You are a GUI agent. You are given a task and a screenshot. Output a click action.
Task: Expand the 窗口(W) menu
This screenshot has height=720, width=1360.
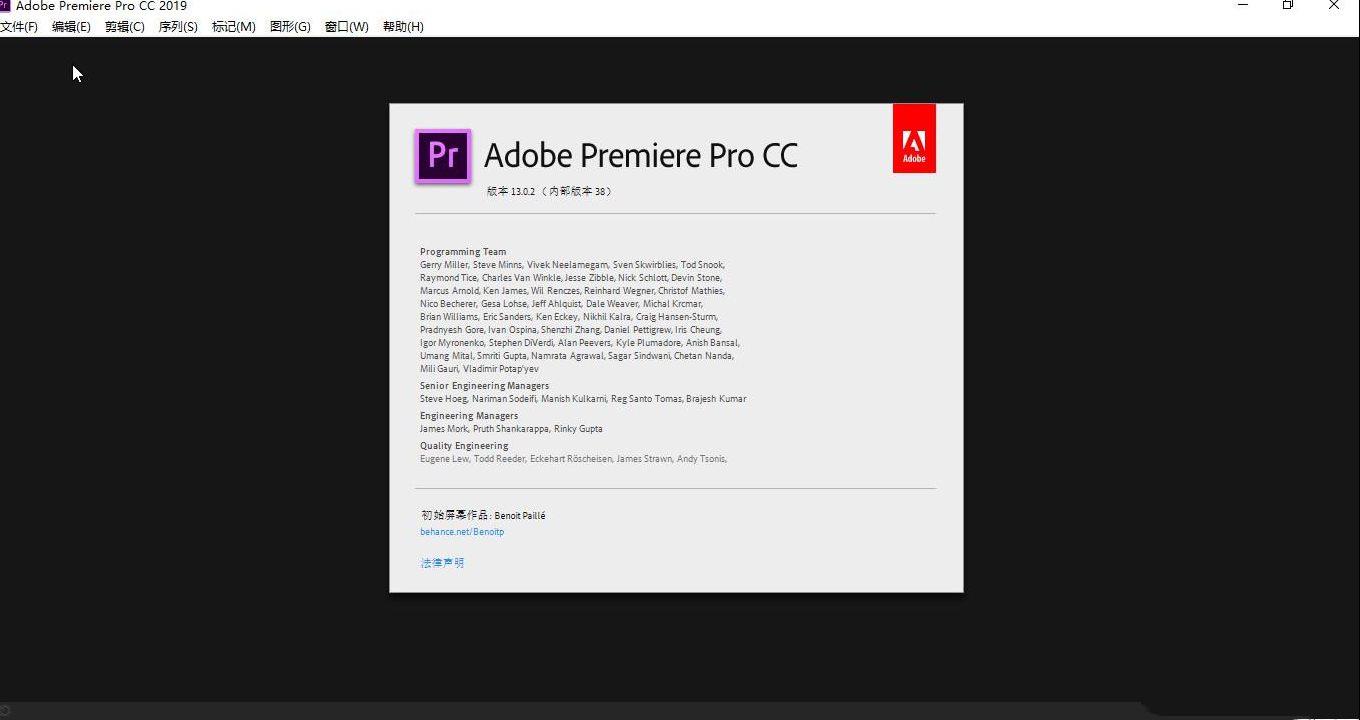point(346,27)
